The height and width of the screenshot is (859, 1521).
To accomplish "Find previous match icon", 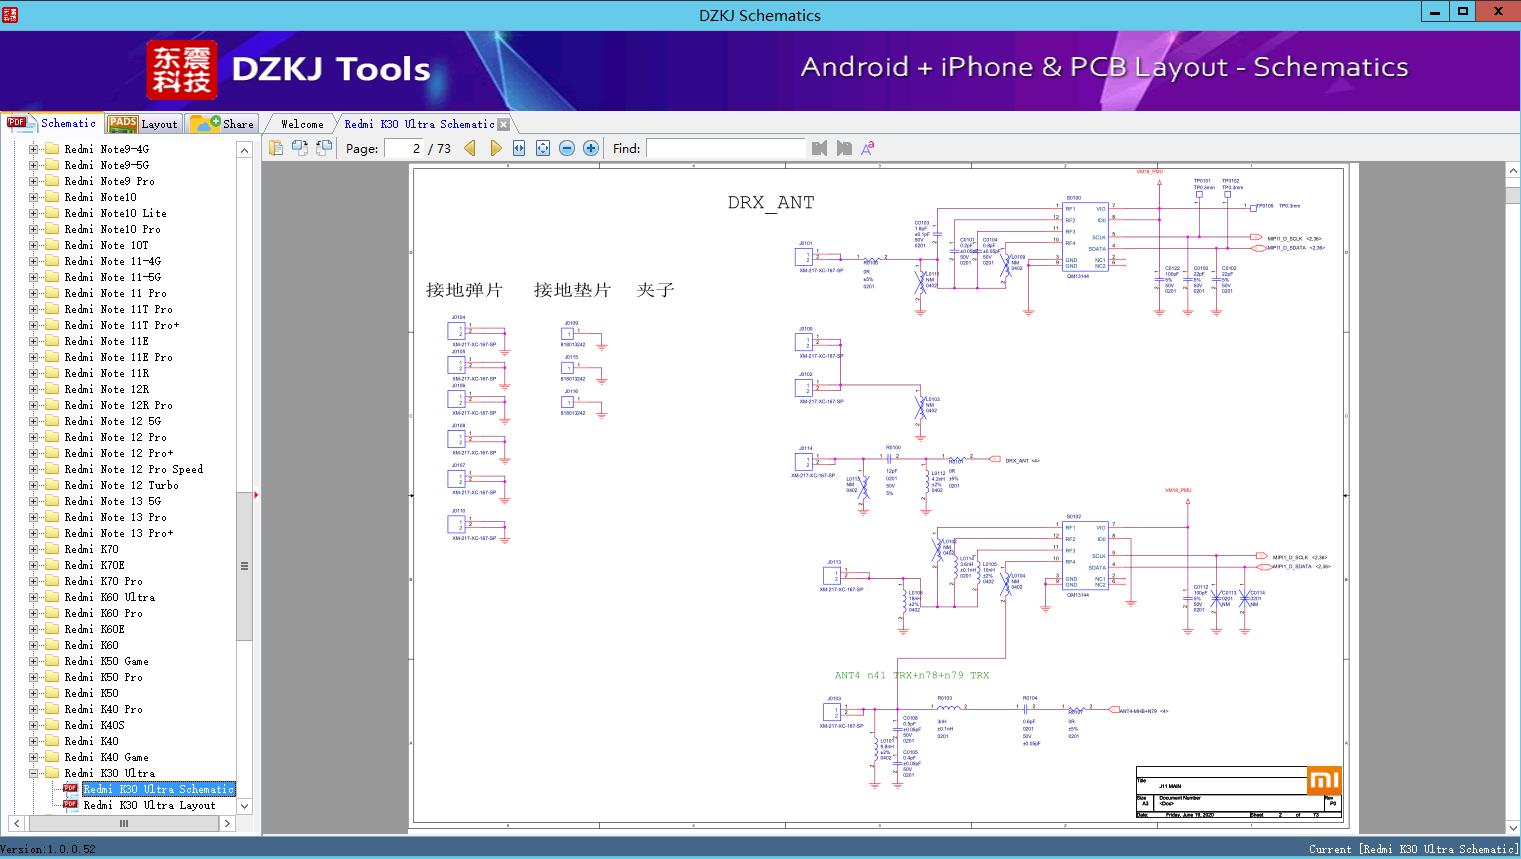I will click(x=820, y=148).
